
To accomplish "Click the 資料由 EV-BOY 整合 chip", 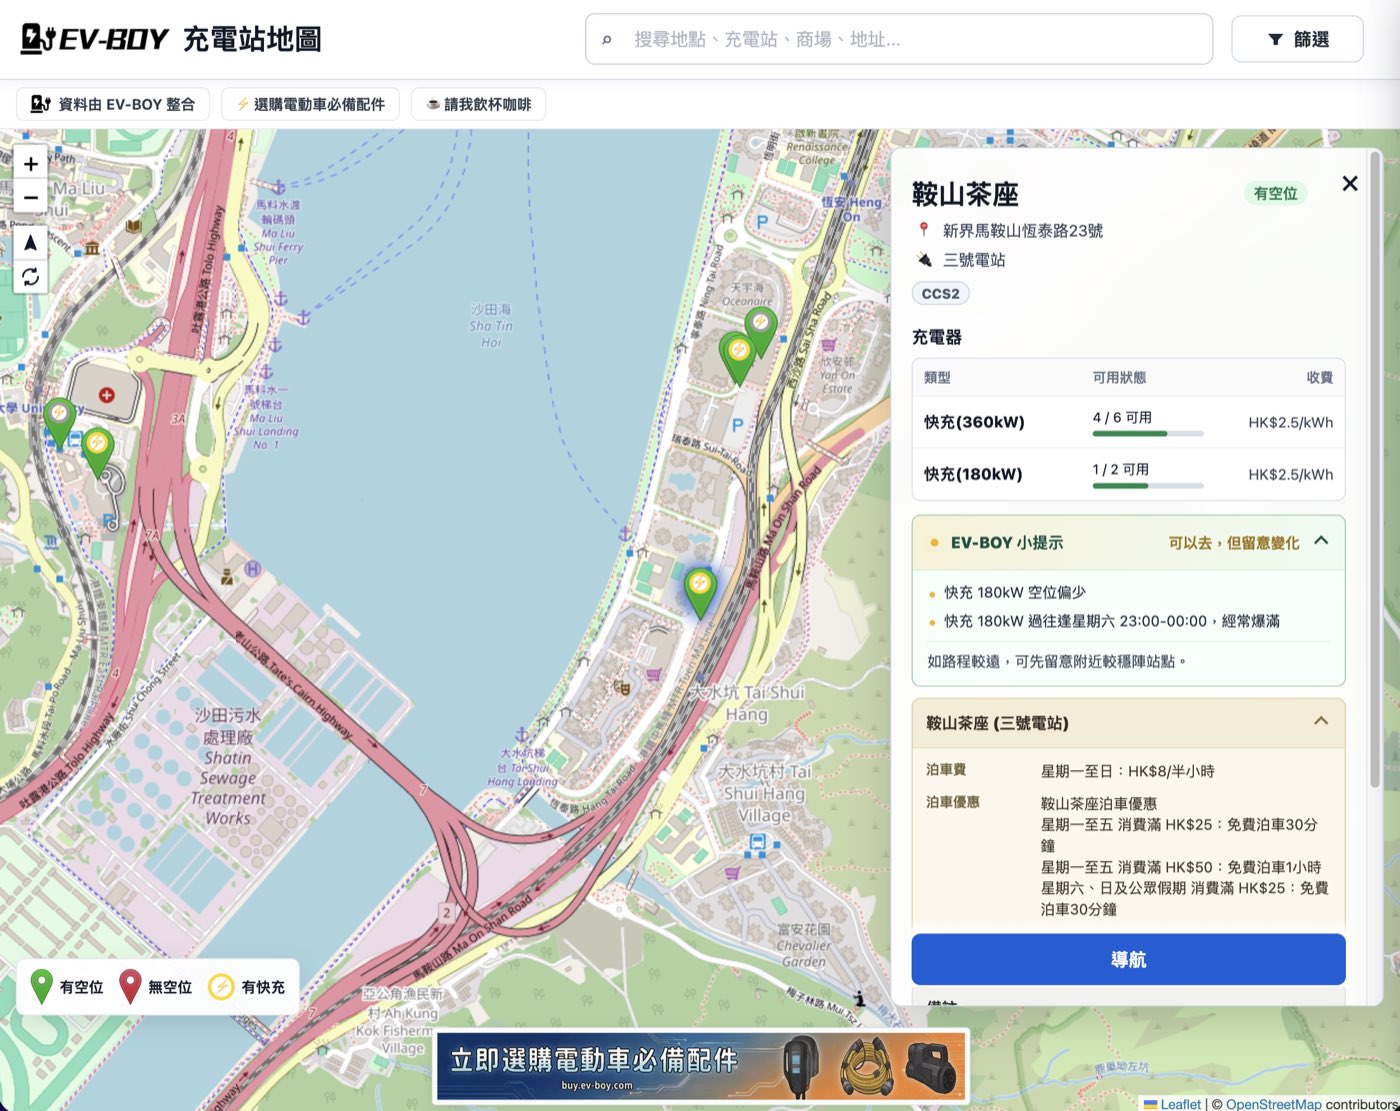I will click(x=113, y=104).
